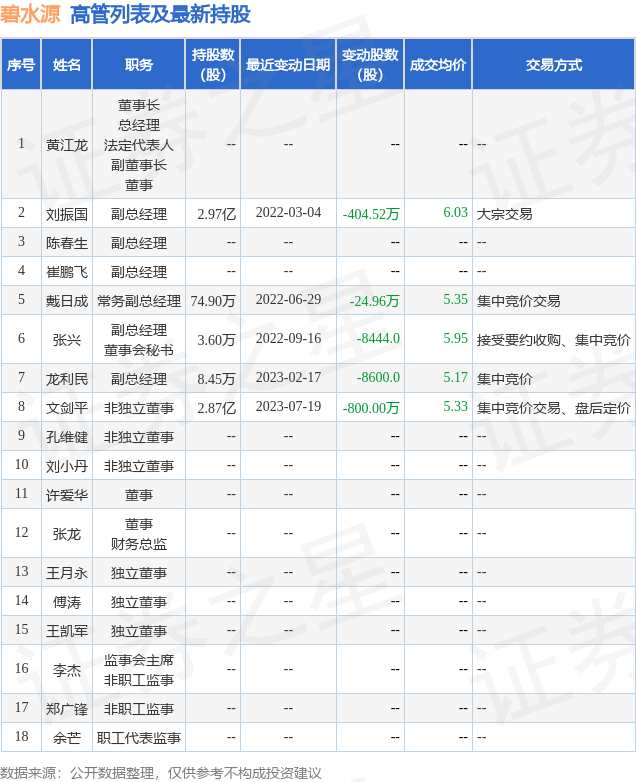The height and width of the screenshot is (782, 636).
Task: Click the 高管列表及最新持股 heading text
Action: point(160,14)
